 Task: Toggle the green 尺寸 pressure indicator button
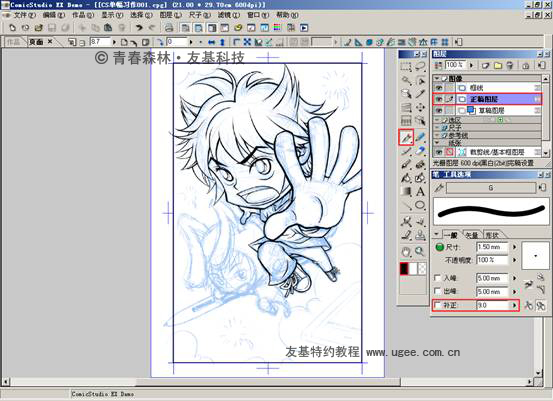tap(439, 247)
